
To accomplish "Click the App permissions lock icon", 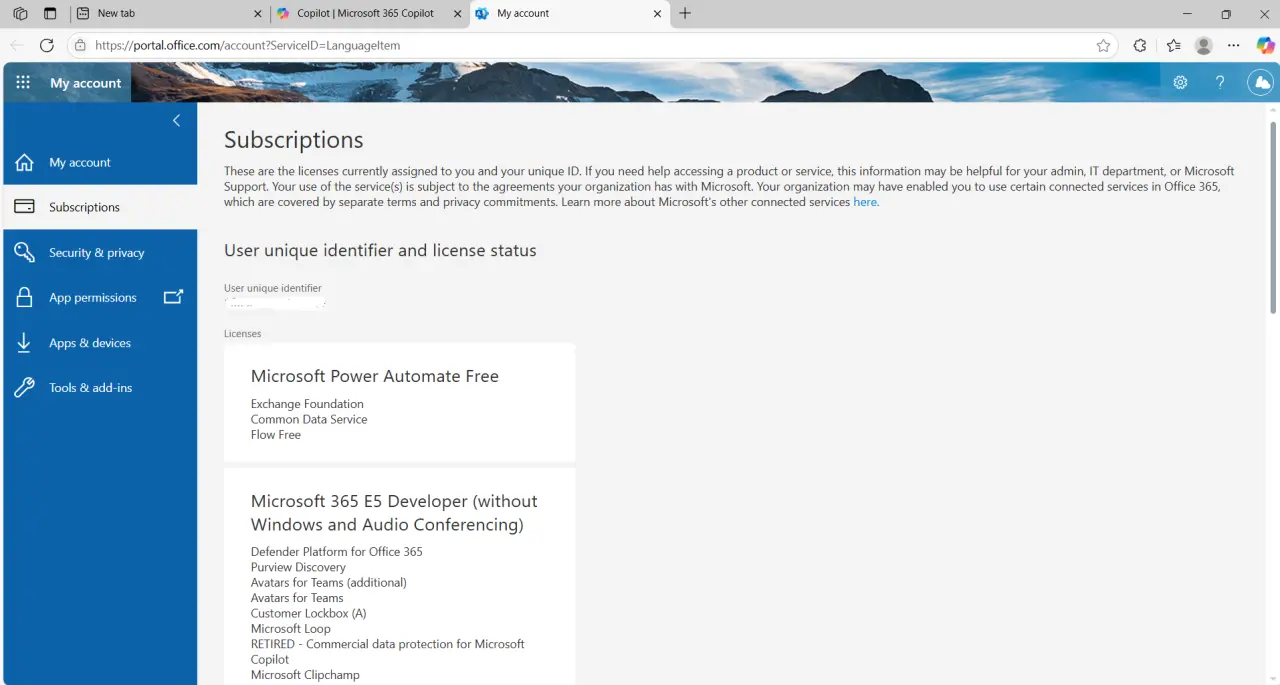I will point(25,298).
